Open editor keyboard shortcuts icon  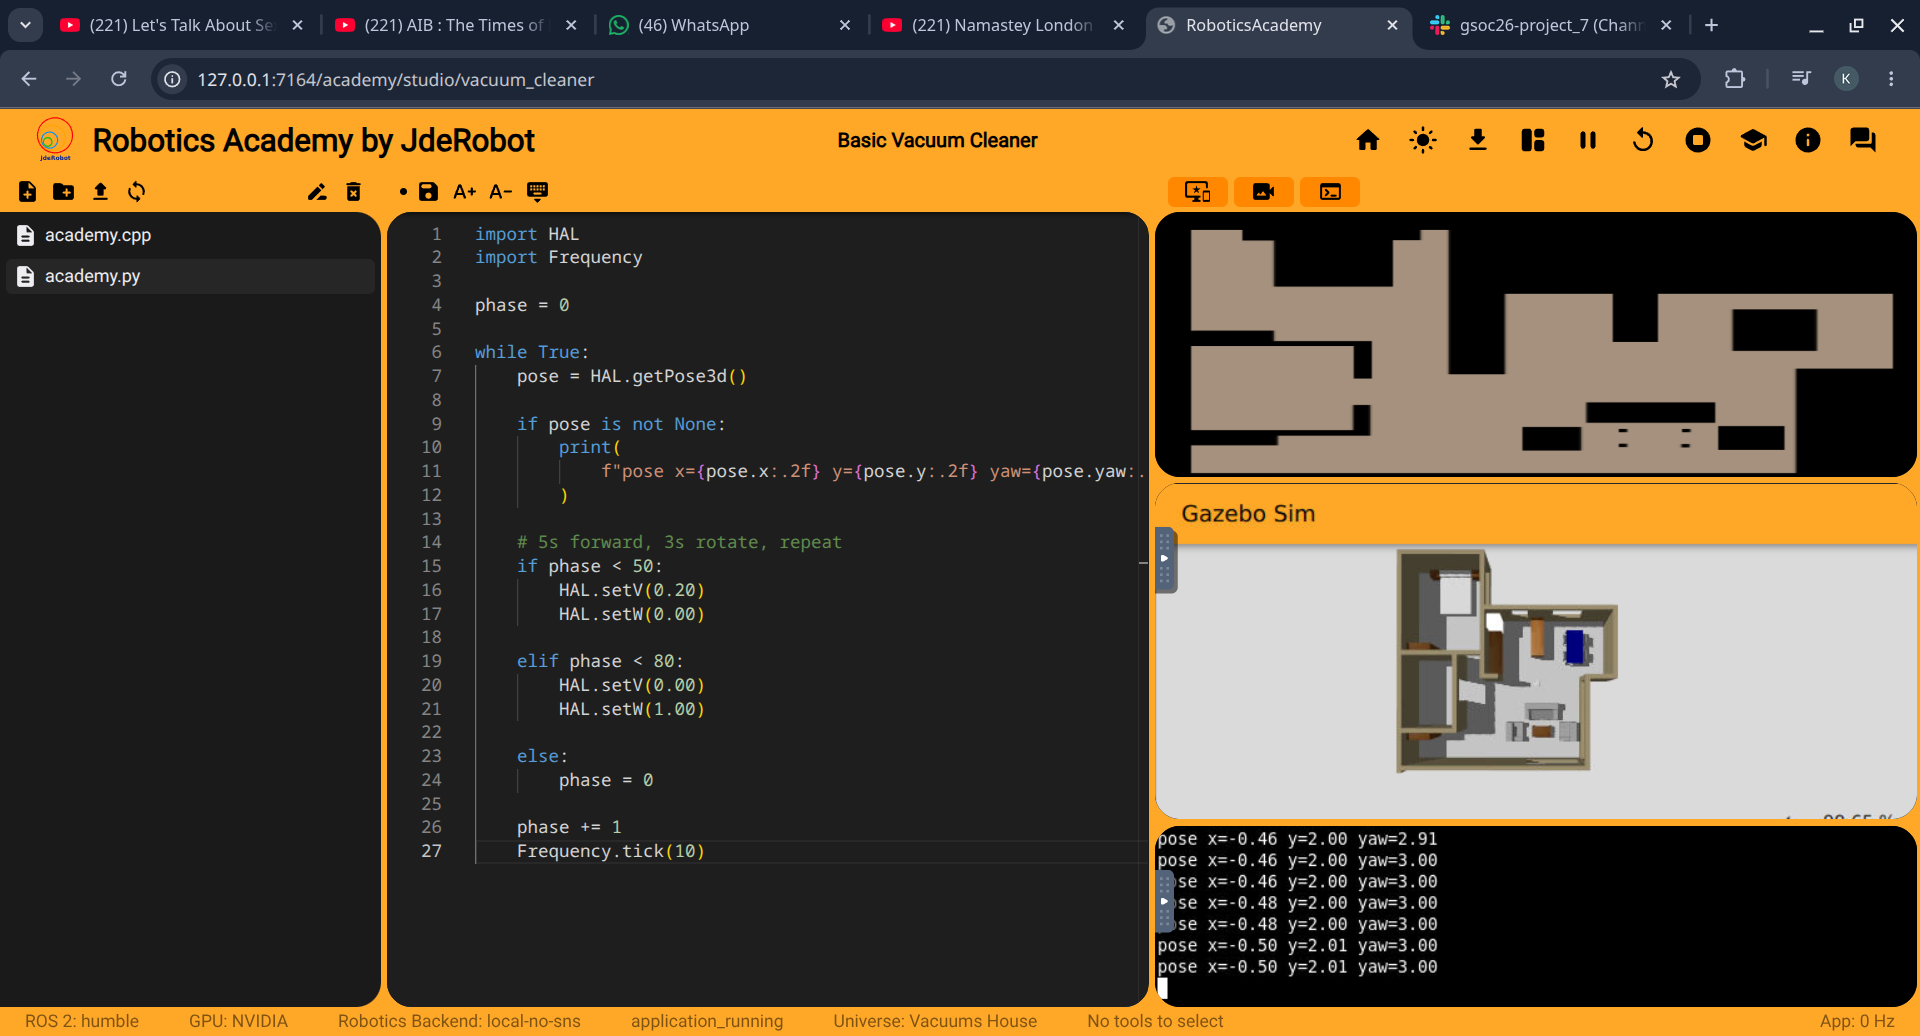(x=537, y=192)
